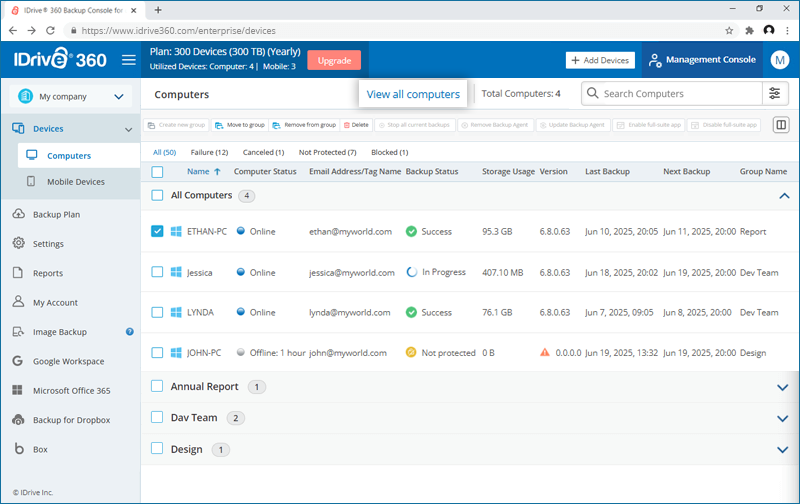Click Add Devices button
The height and width of the screenshot is (504, 800).
[x=600, y=60]
